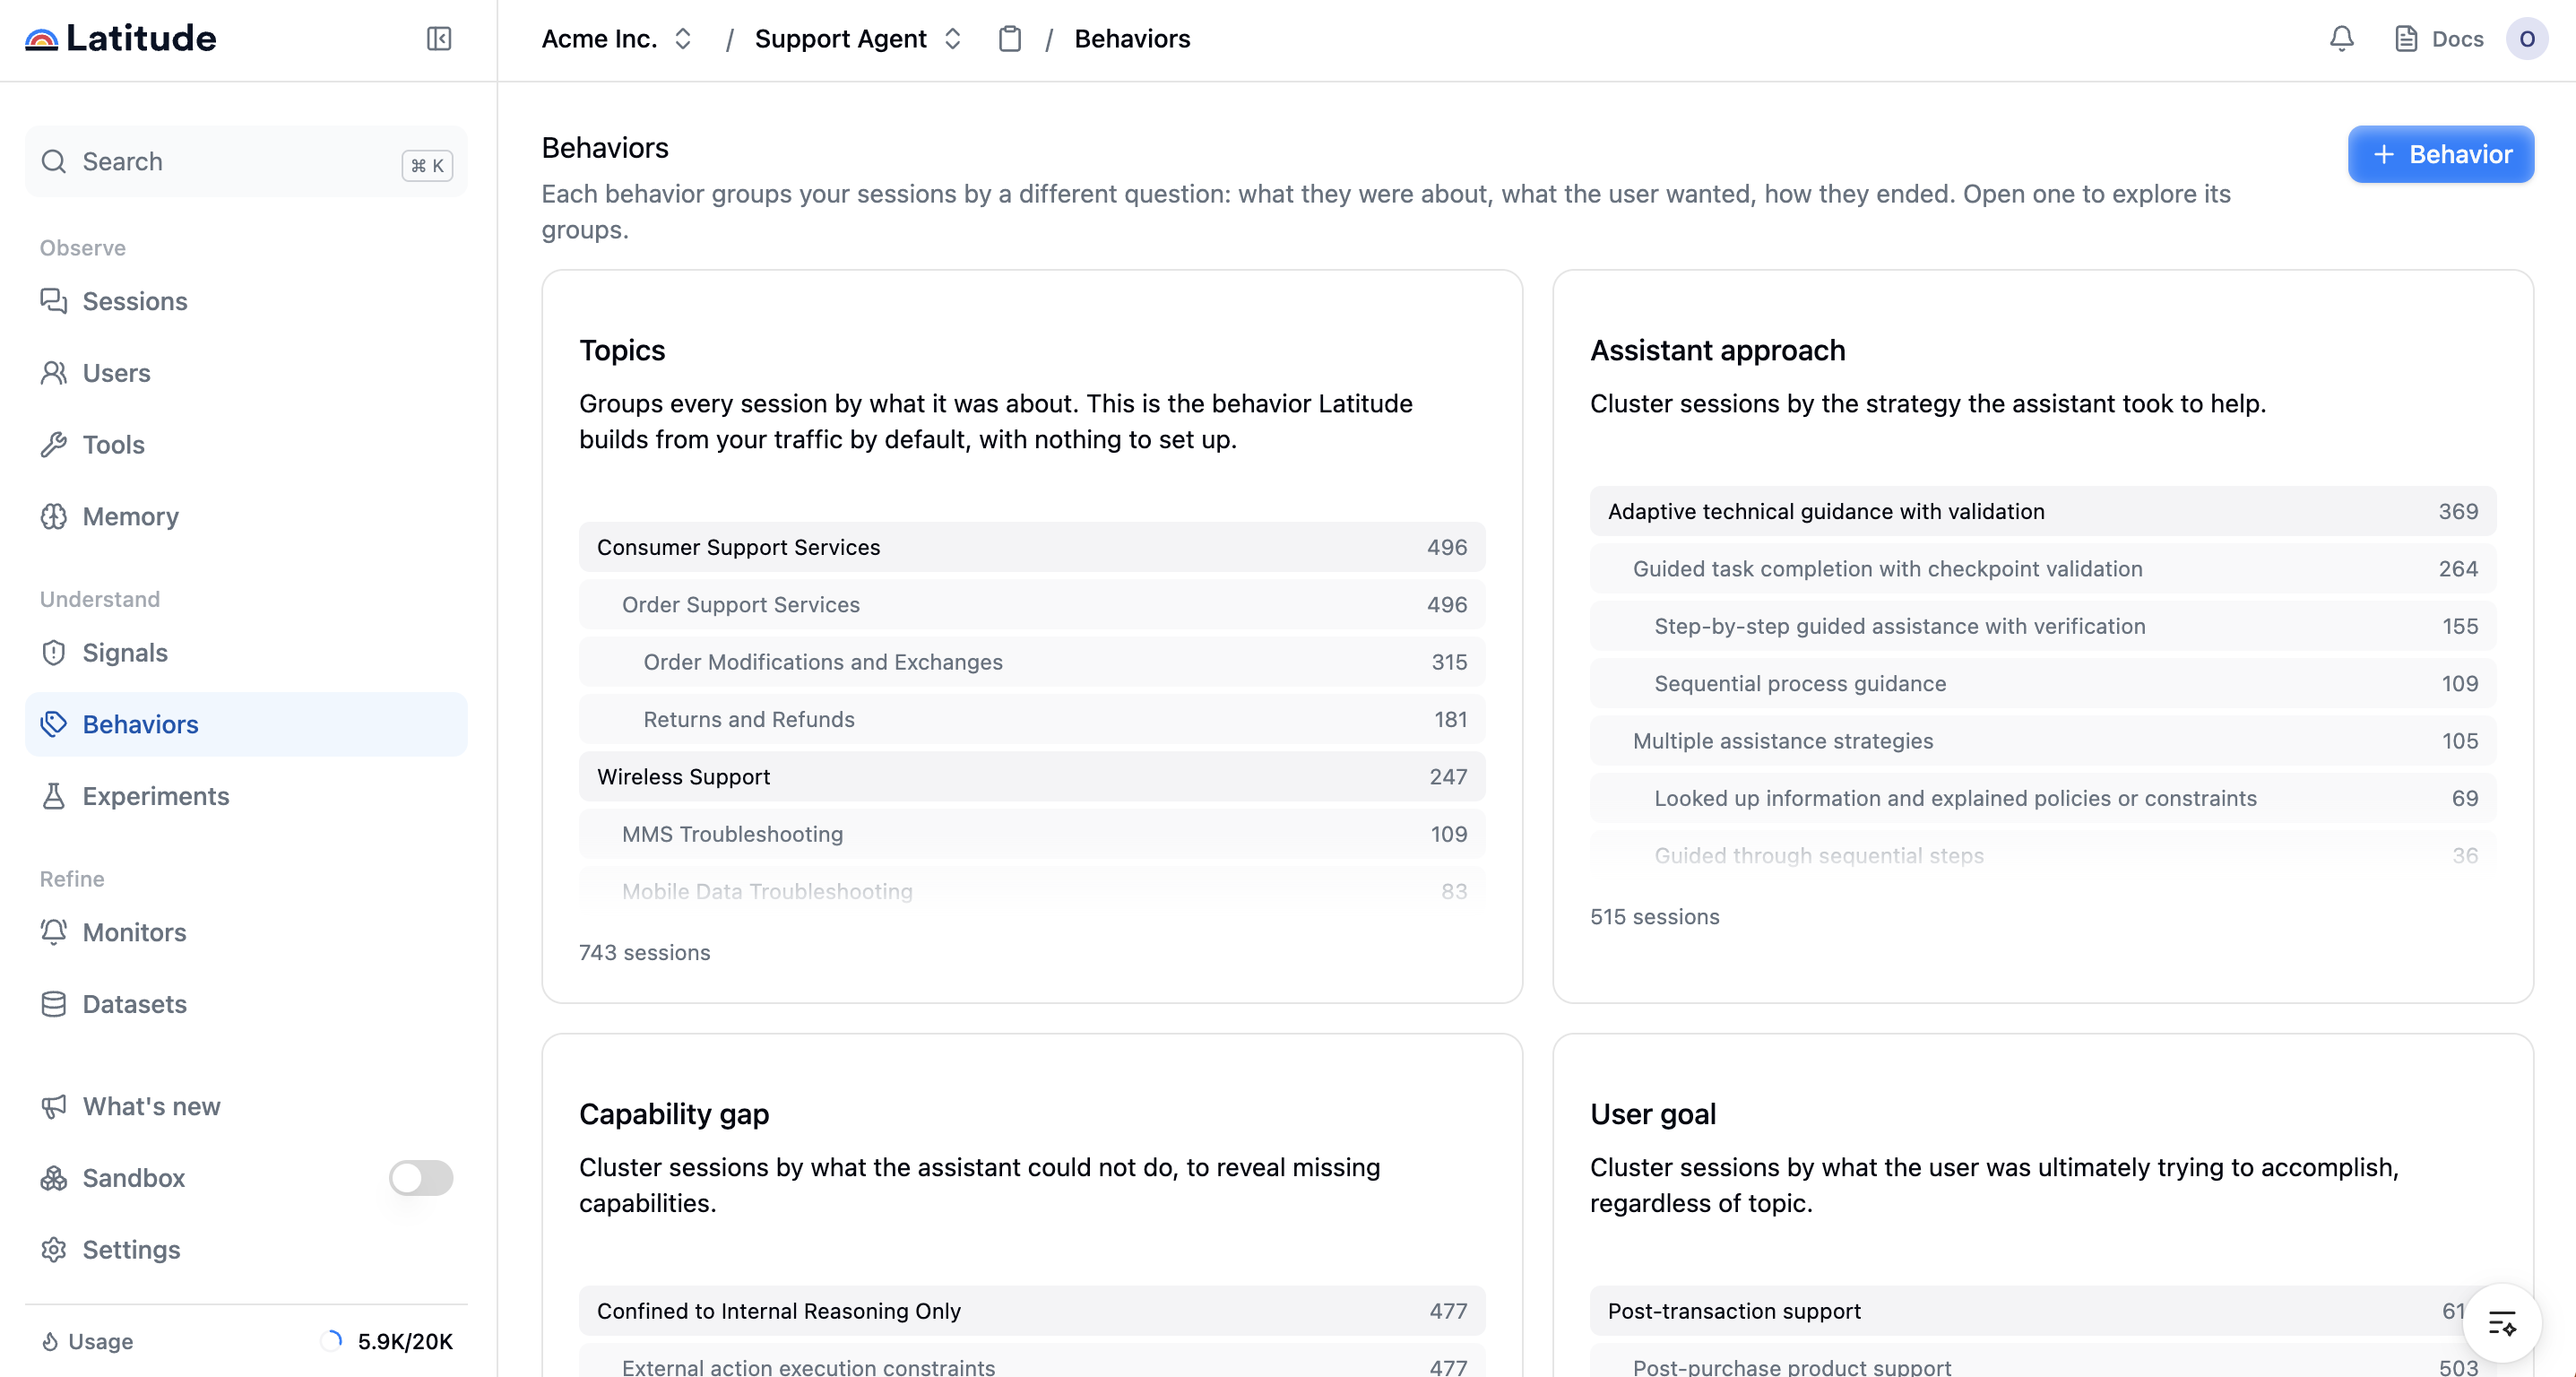Open the floating list-sparkle assistant button
Viewport: 2576px width, 1377px height.
(x=2502, y=1323)
